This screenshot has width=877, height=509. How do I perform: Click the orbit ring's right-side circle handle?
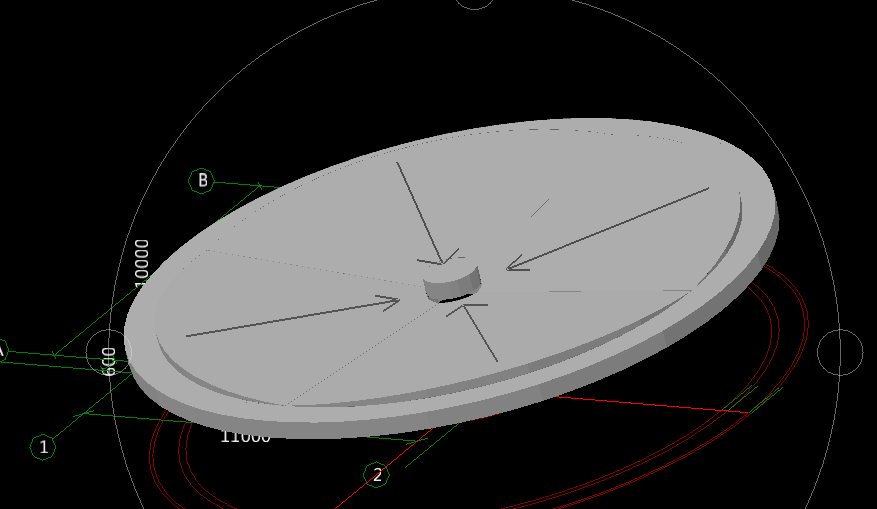[x=840, y=352]
